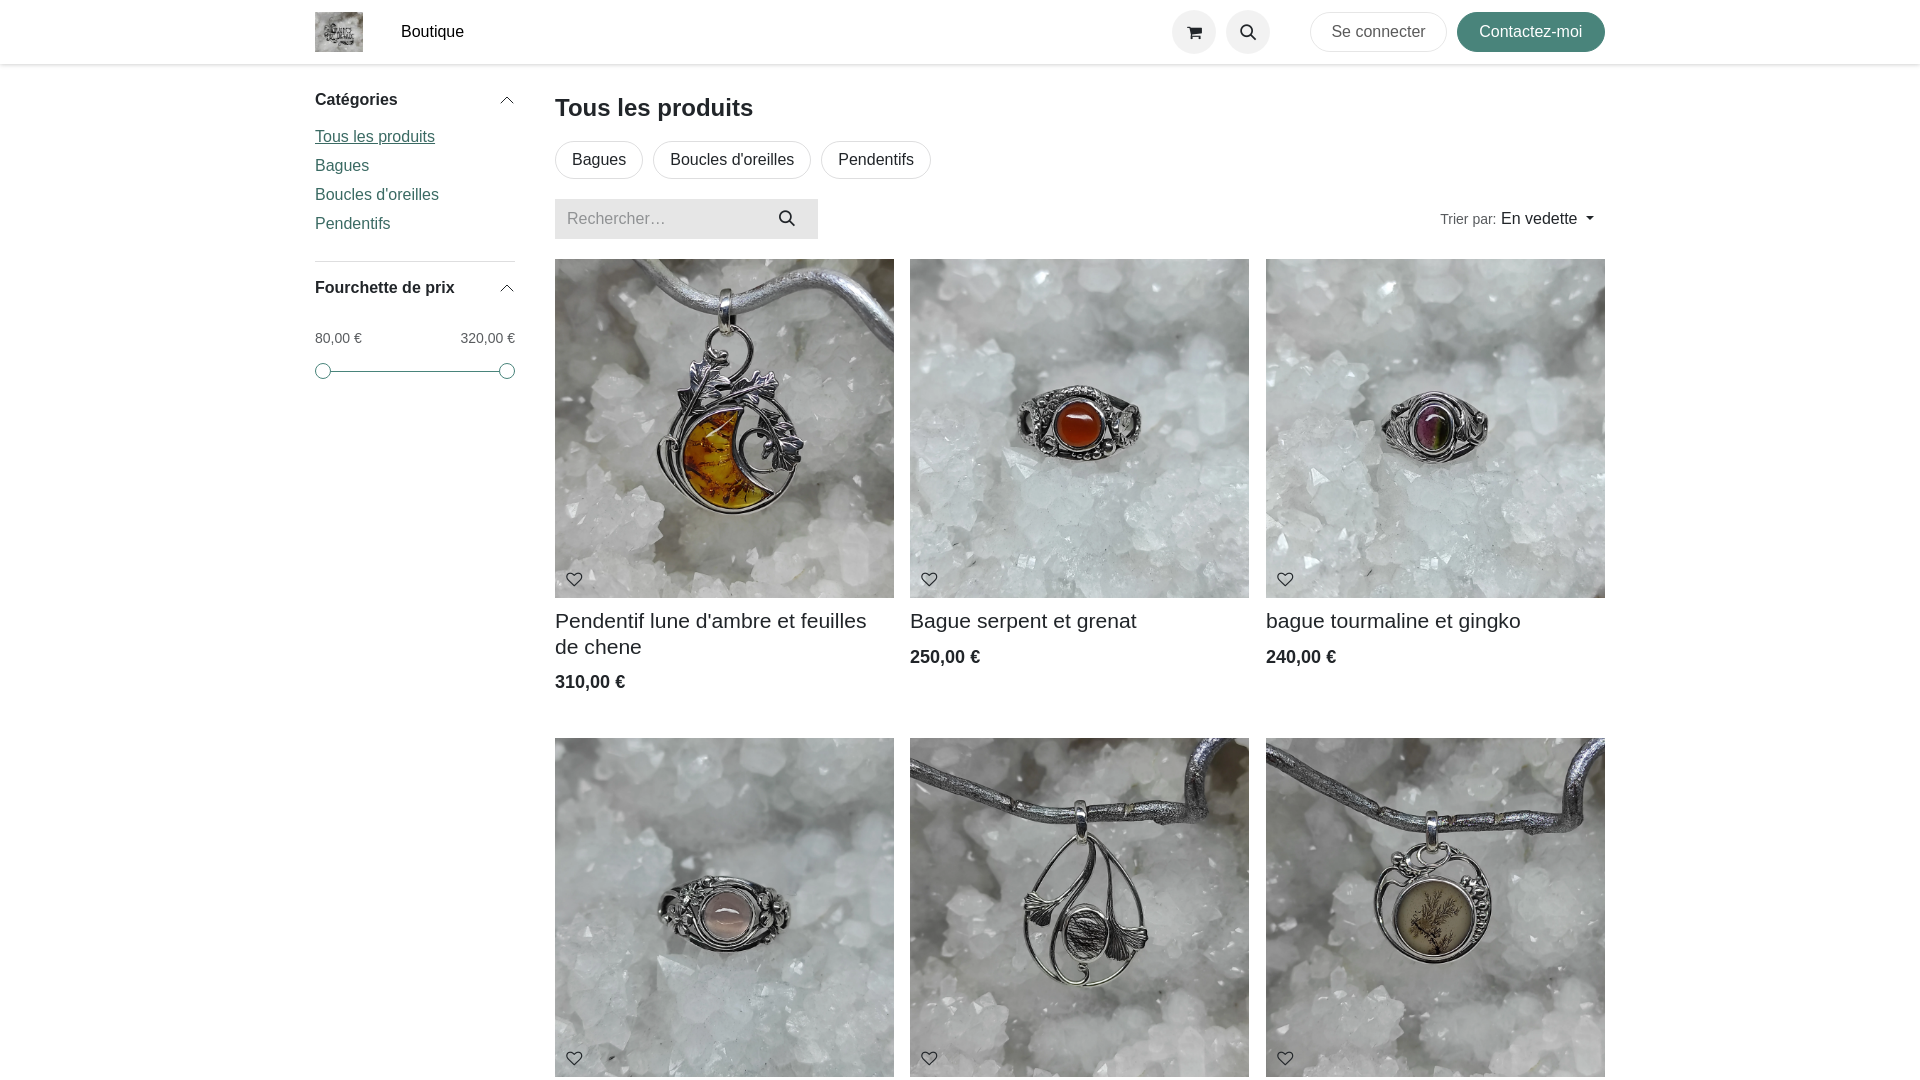This screenshot has height=1080, width=1920.
Task: Filter by the Boucles d'oreilles pill
Action: [732, 160]
